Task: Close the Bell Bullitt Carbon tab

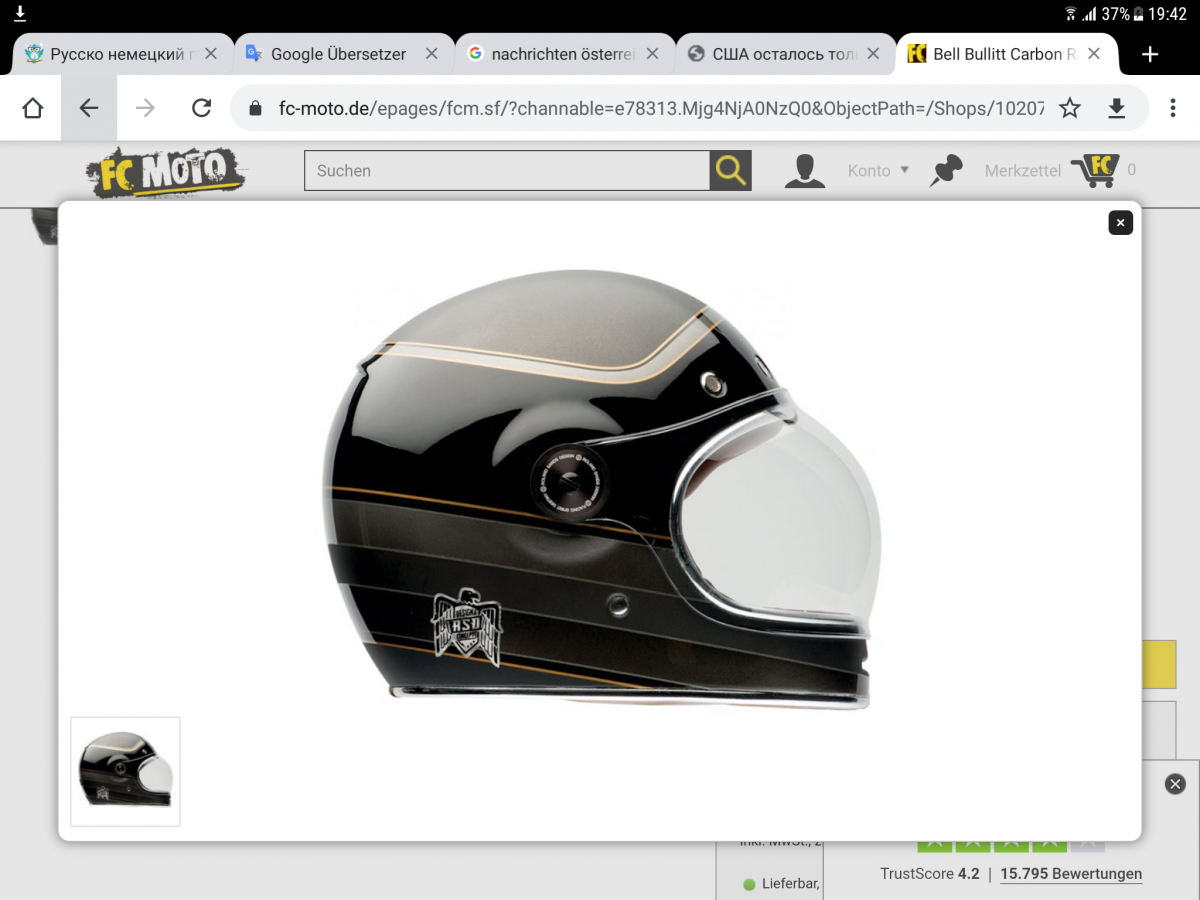Action: 1094,54
